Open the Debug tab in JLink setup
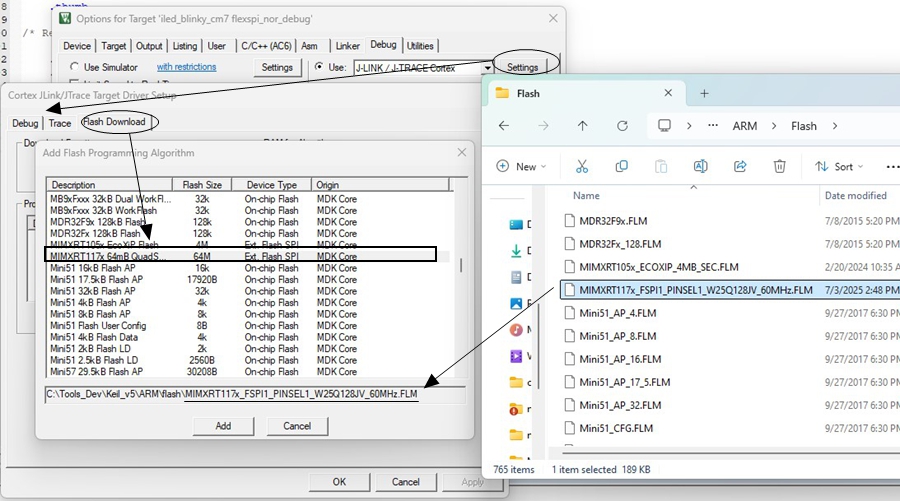Screen dimensions: 900x501 pyautogui.click(x=25, y=123)
